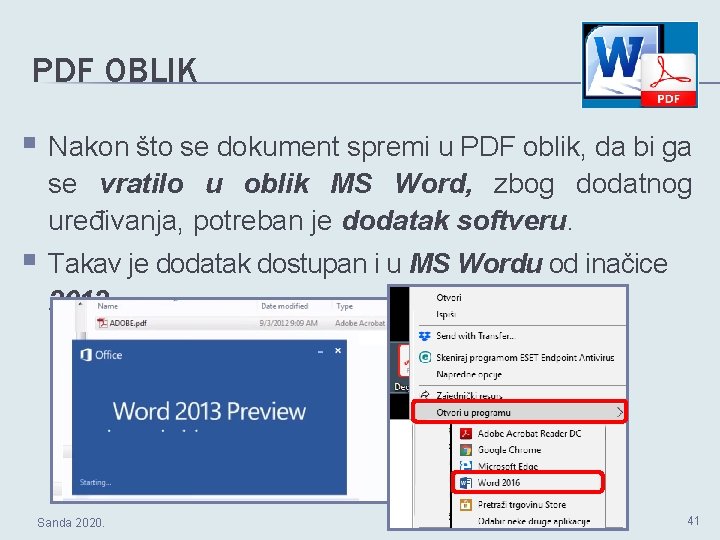The image size is (720, 540).
Task: Click the Google Chrome icon in the submenu
Action: point(466,450)
